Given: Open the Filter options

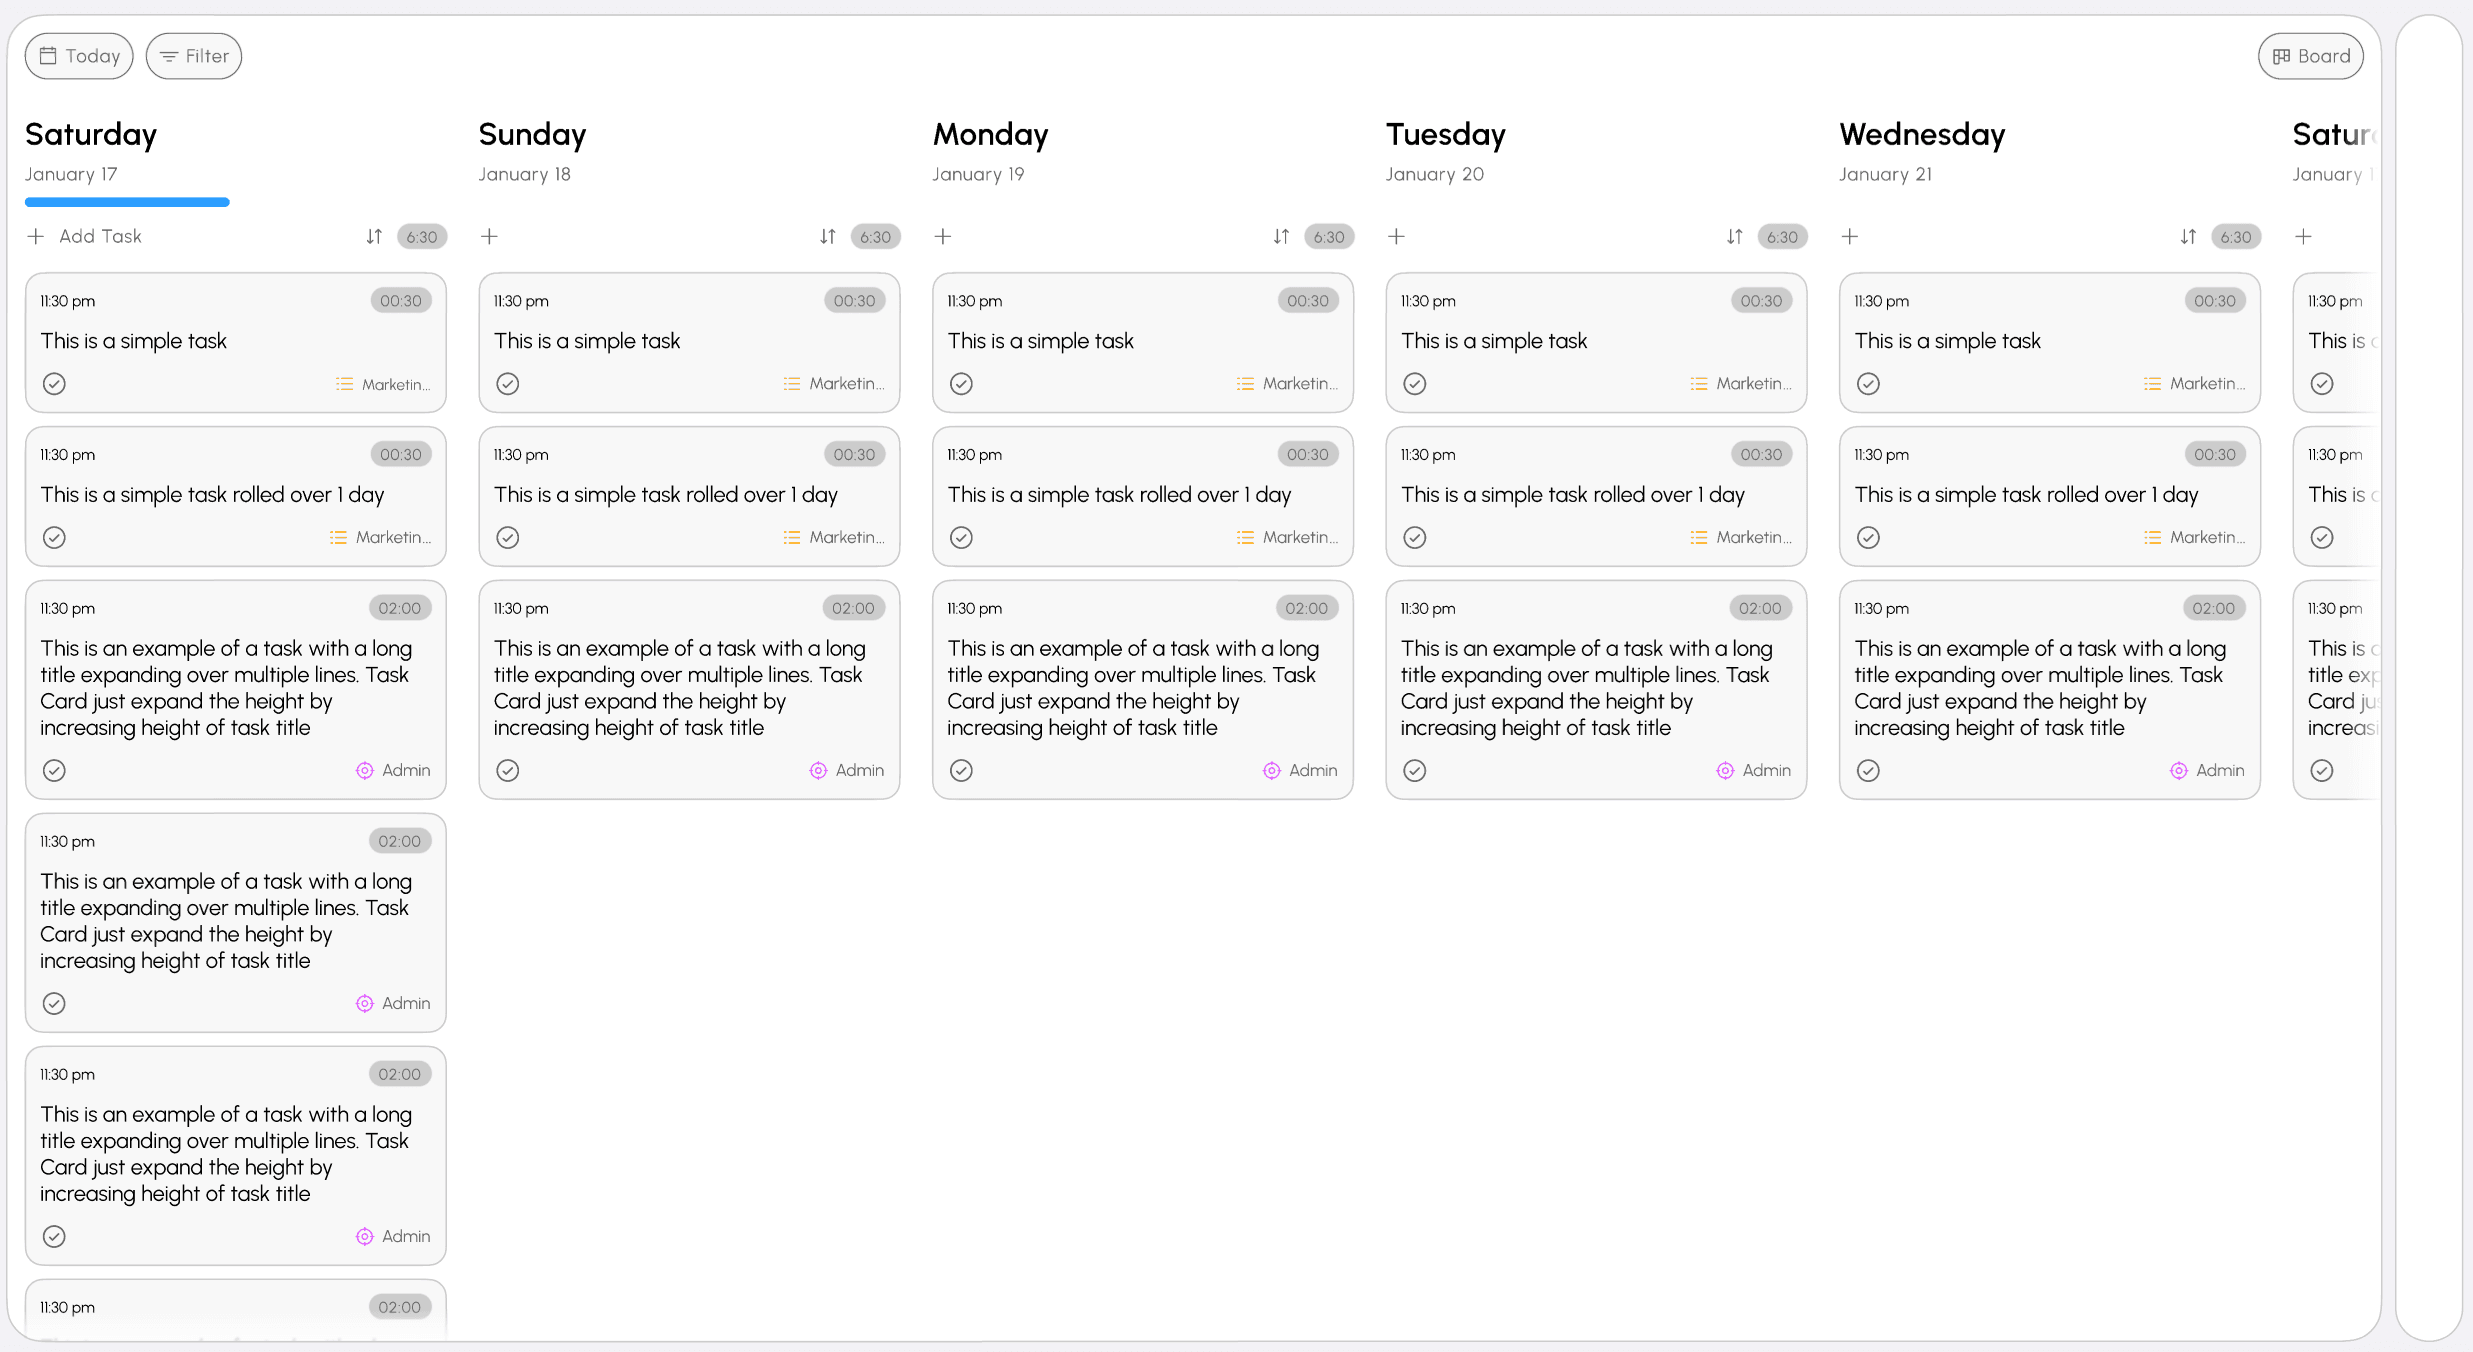Looking at the screenshot, I should pos(193,55).
